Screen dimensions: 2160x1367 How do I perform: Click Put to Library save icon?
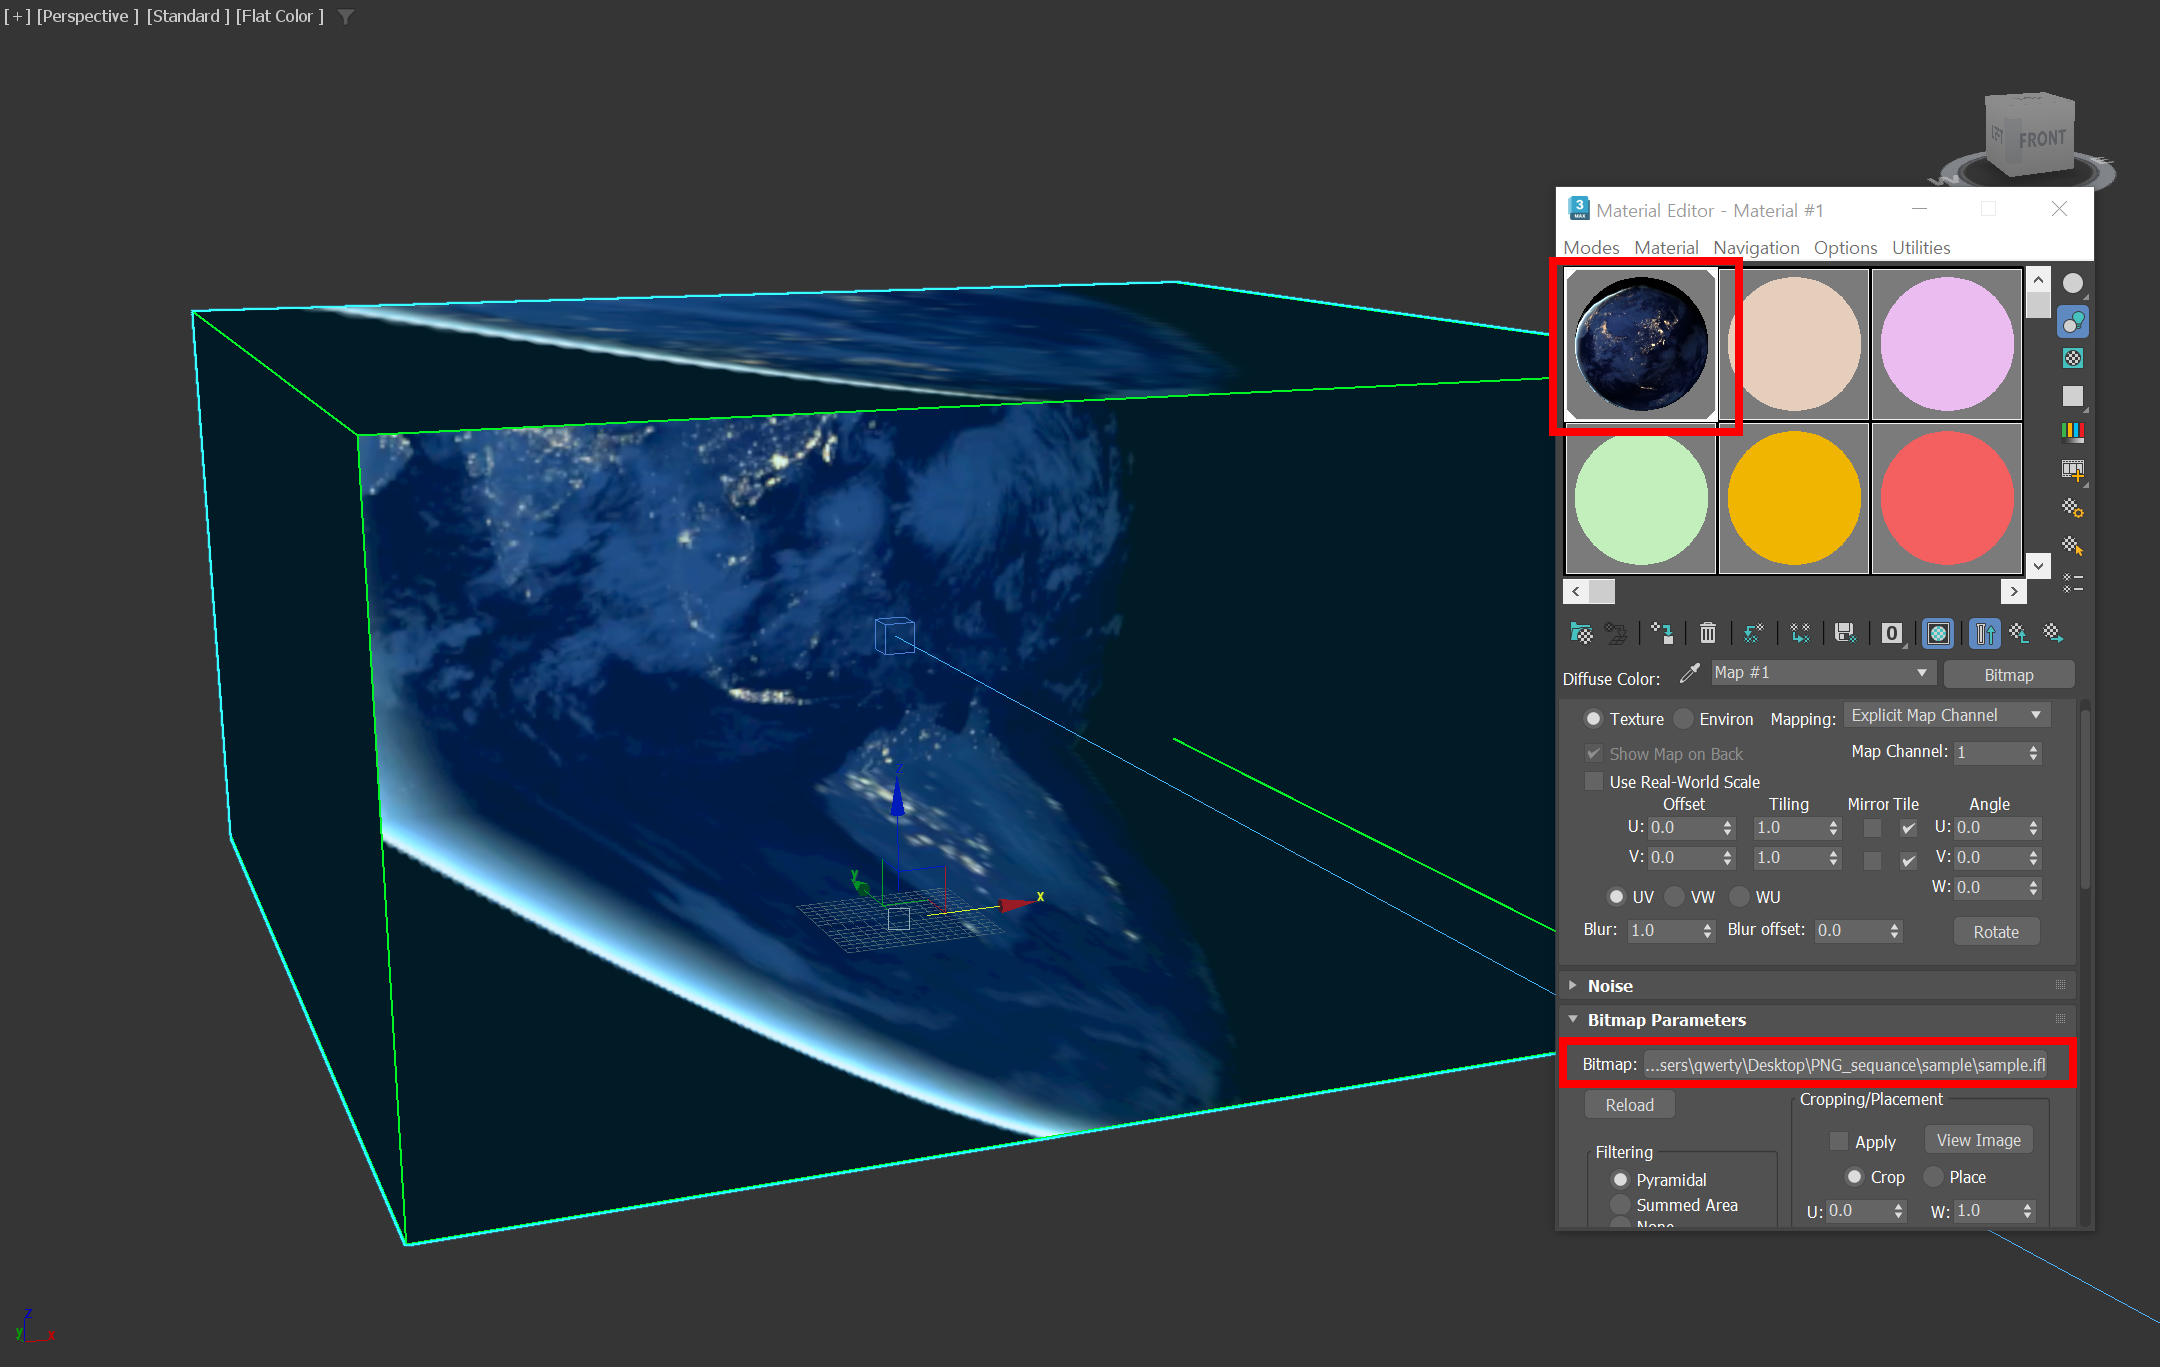(1845, 633)
